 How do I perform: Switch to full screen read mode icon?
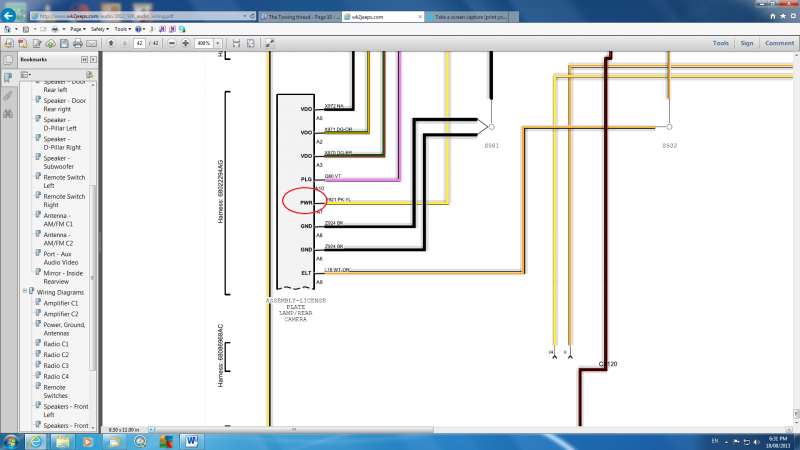coord(270,44)
